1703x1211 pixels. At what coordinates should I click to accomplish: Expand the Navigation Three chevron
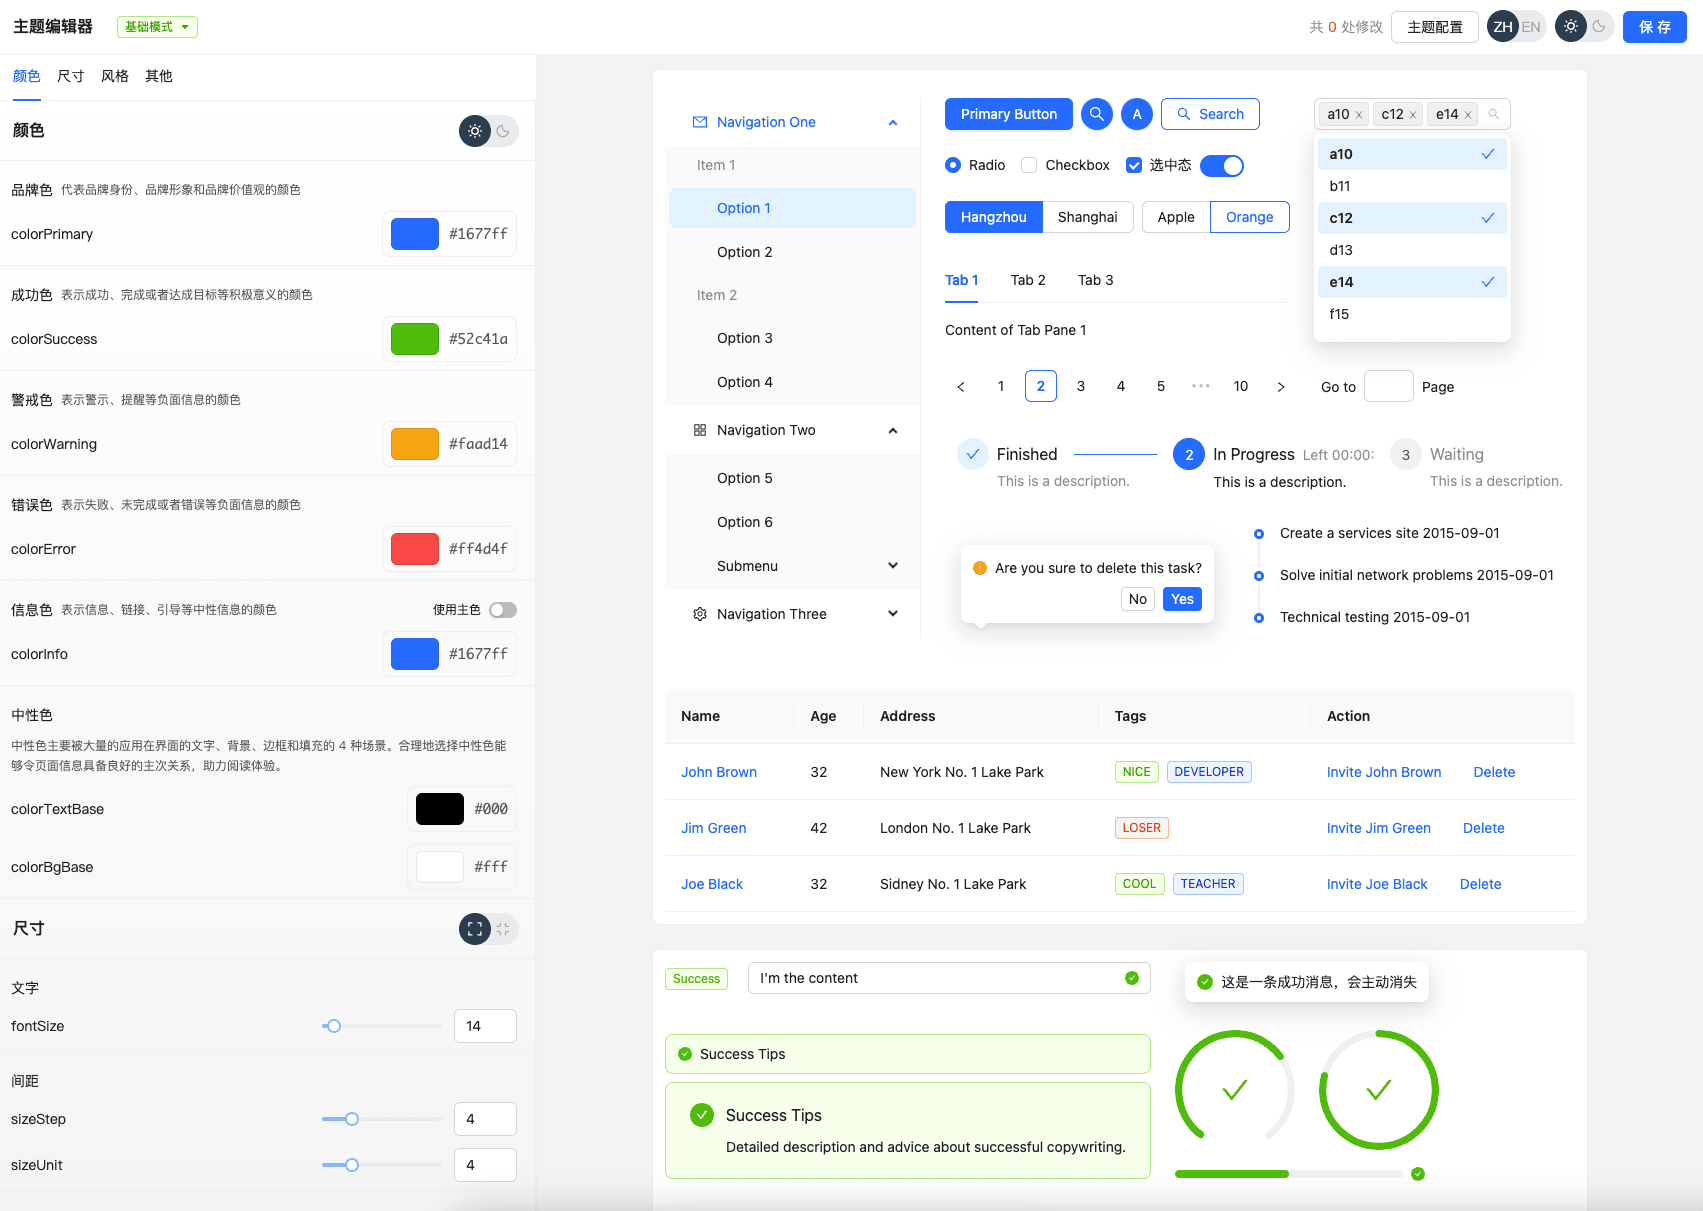[893, 614]
